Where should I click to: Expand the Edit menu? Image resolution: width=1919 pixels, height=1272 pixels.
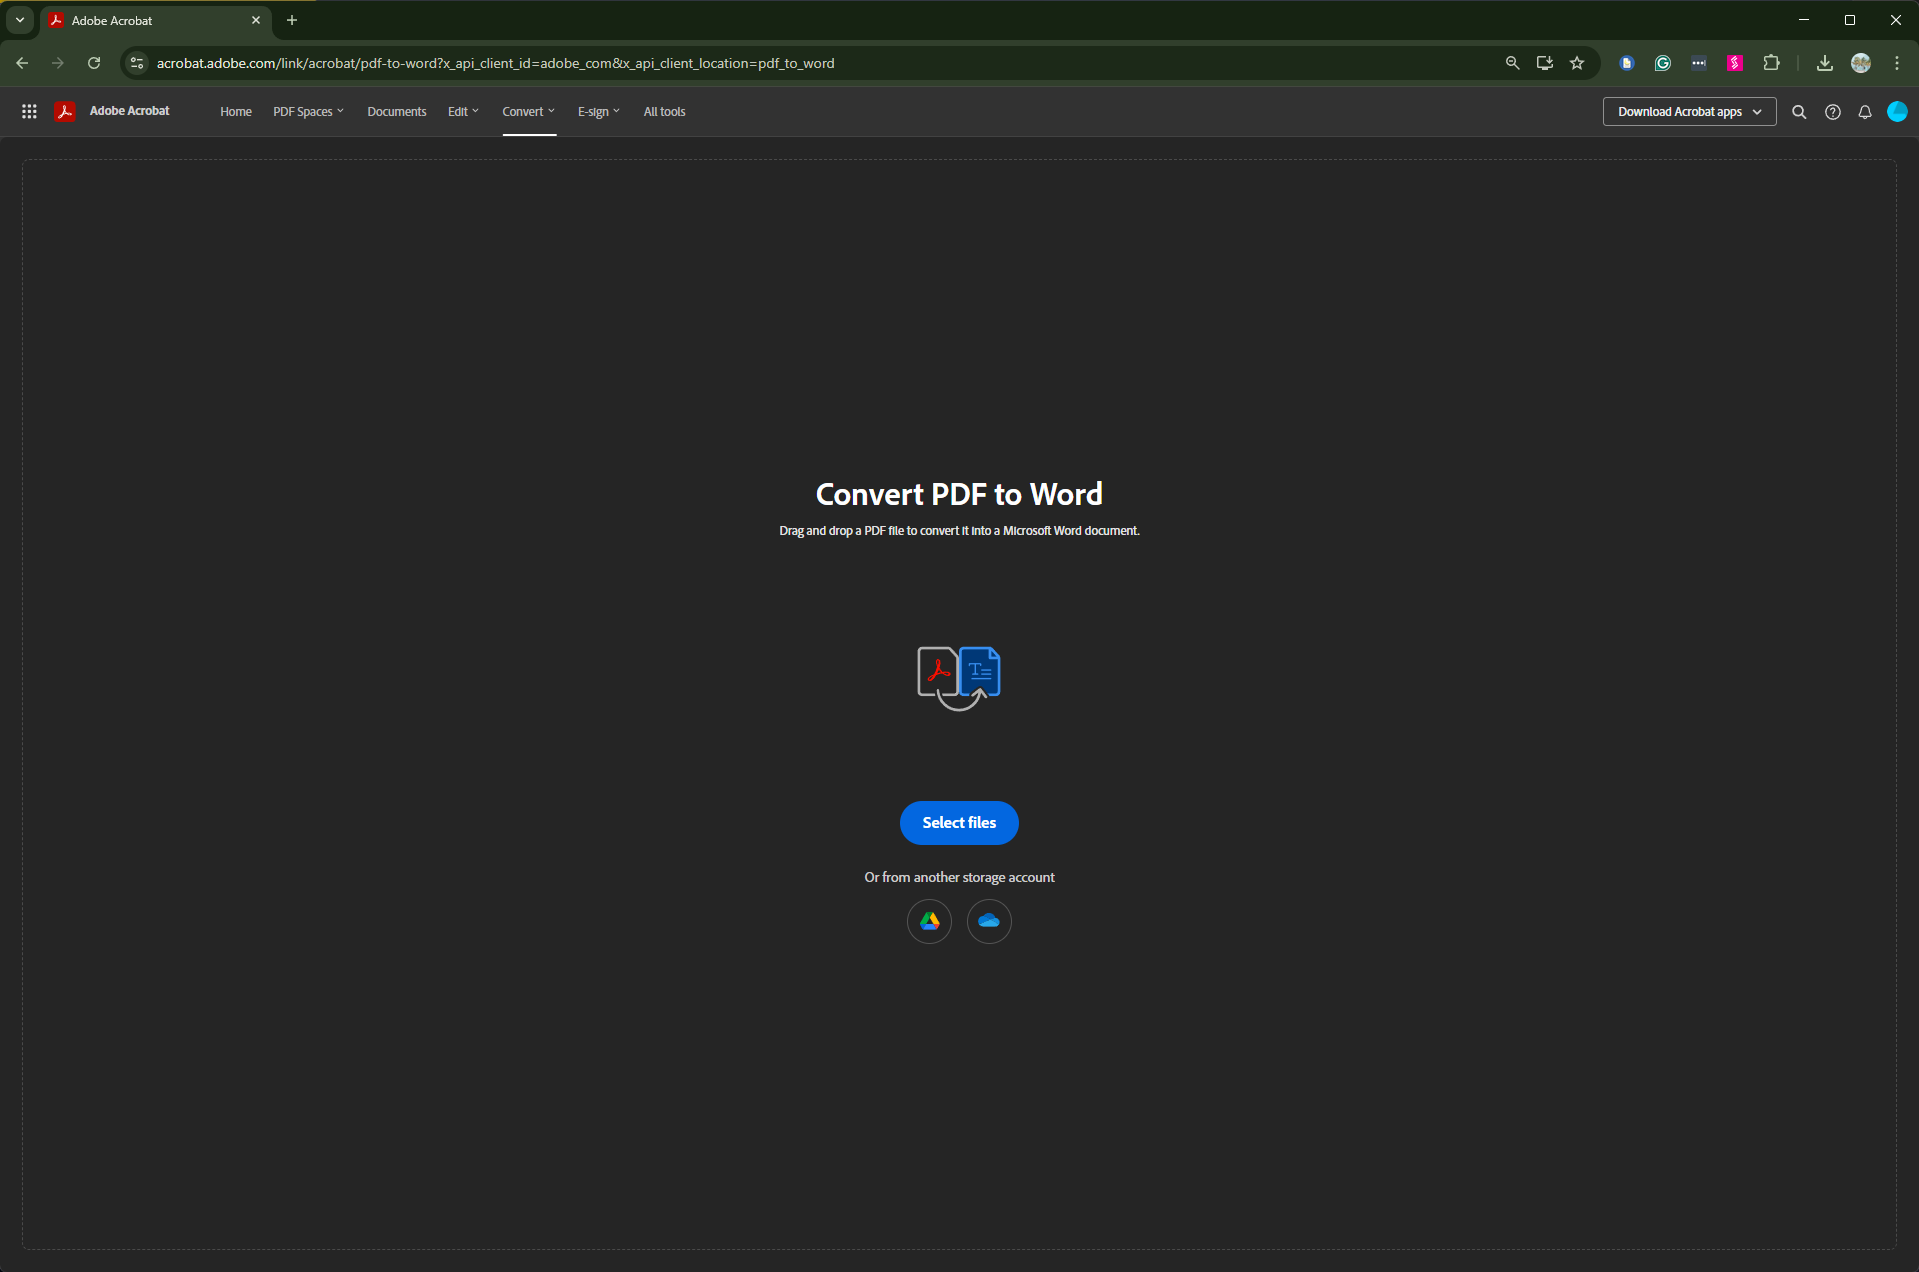point(463,112)
